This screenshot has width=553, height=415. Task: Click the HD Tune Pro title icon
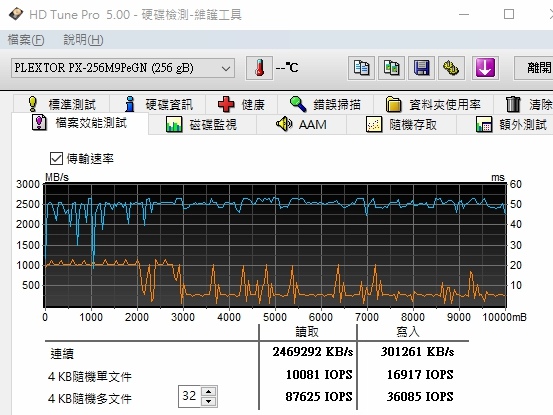point(16,14)
